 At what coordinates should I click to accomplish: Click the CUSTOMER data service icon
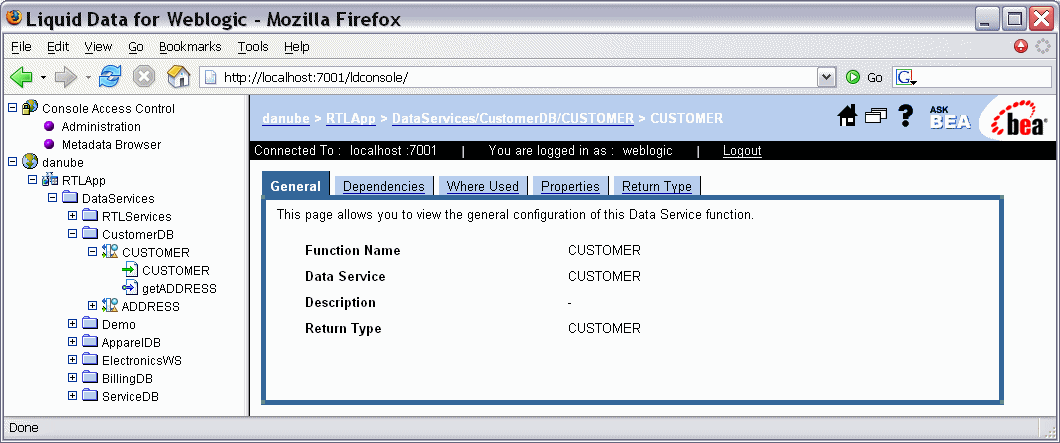(x=110, y=252)
